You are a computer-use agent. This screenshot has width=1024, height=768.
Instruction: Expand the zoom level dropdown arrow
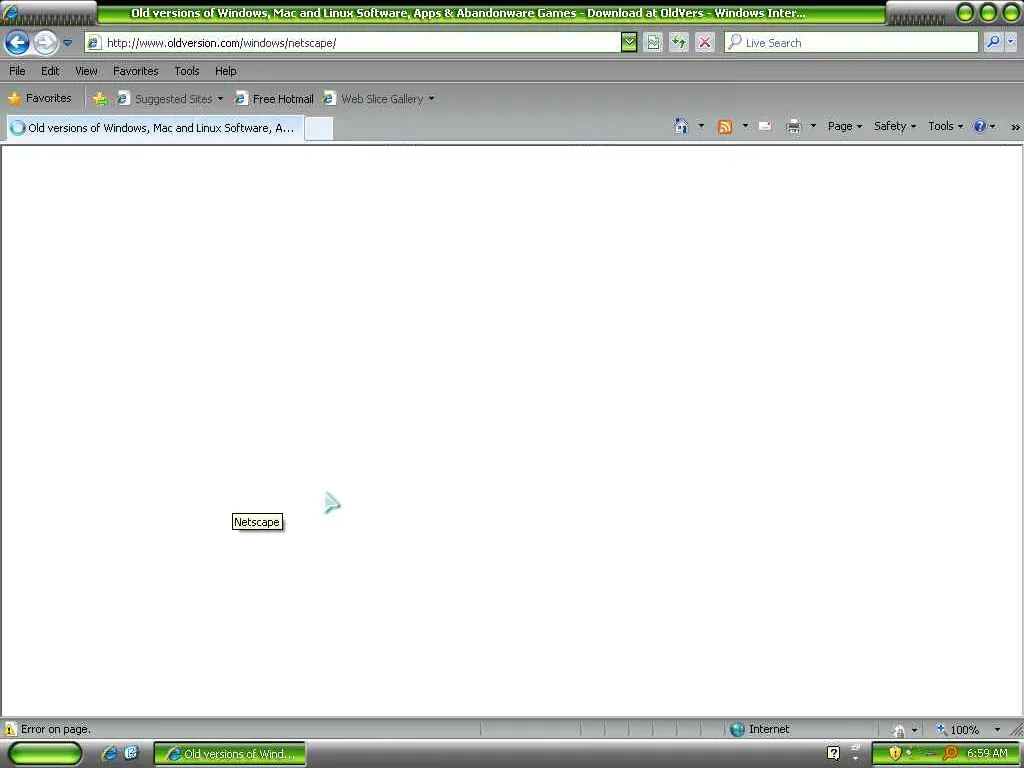pos(997,729)
